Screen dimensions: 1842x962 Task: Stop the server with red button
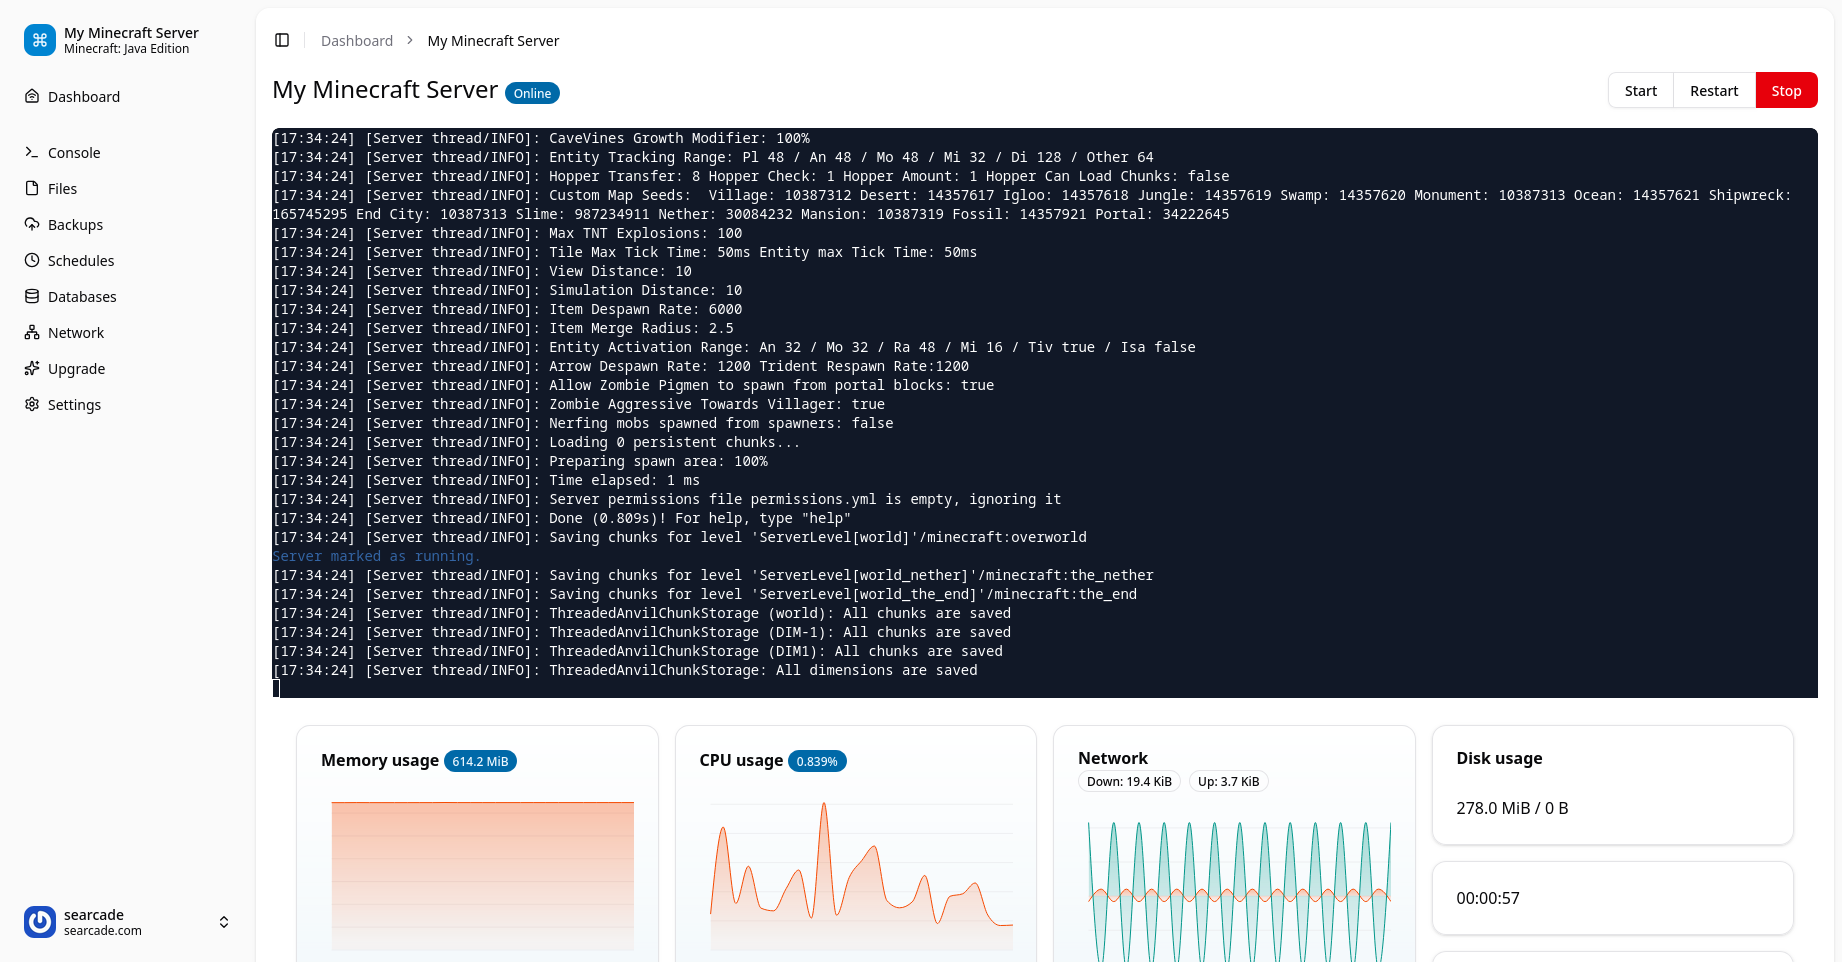click(x=1786, y=90)
